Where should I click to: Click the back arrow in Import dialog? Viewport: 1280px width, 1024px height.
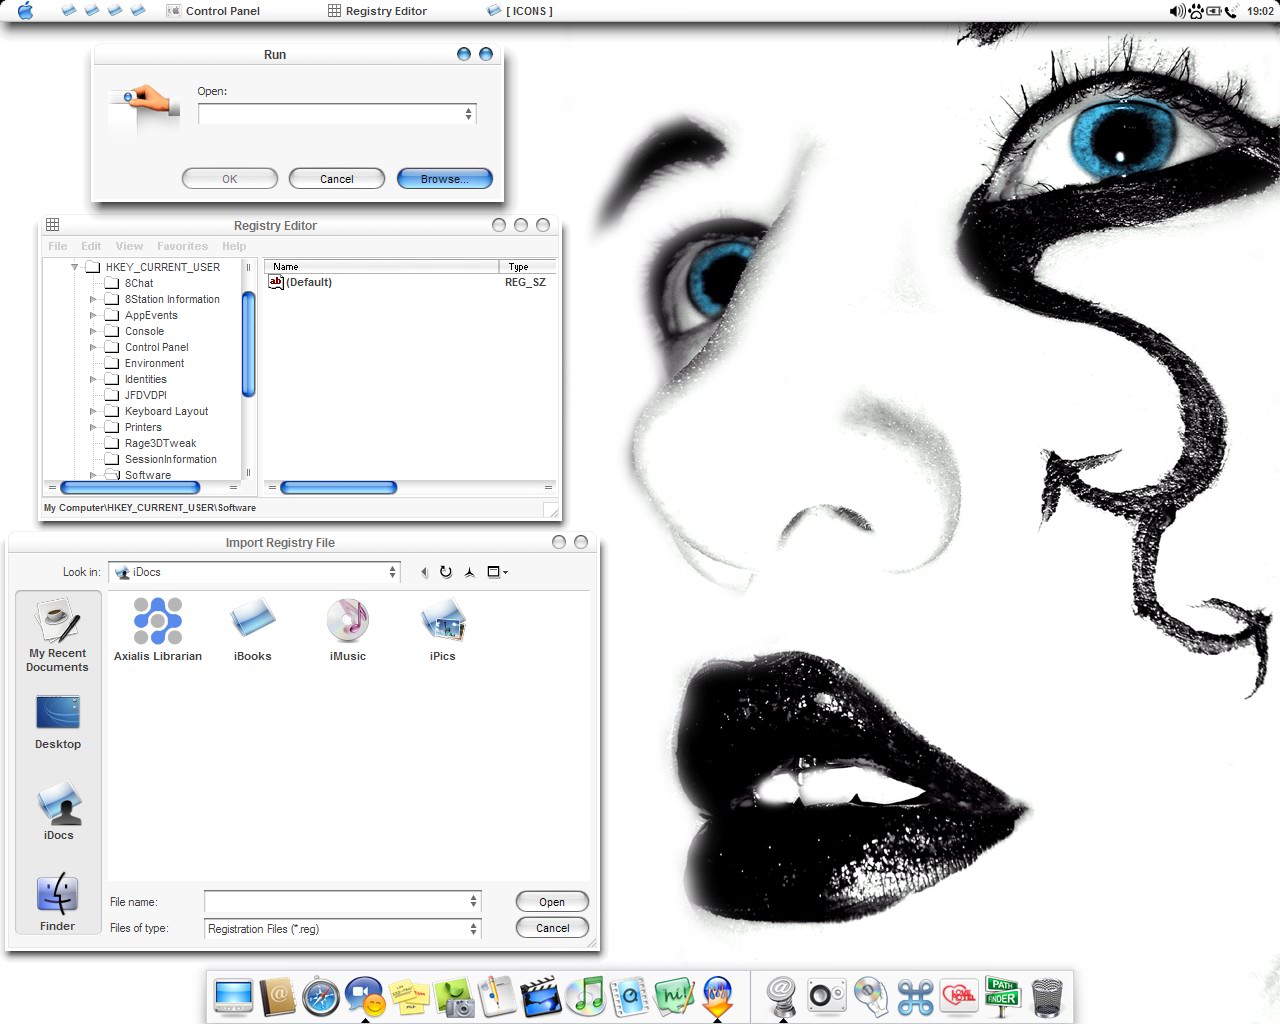pos(424,572)
